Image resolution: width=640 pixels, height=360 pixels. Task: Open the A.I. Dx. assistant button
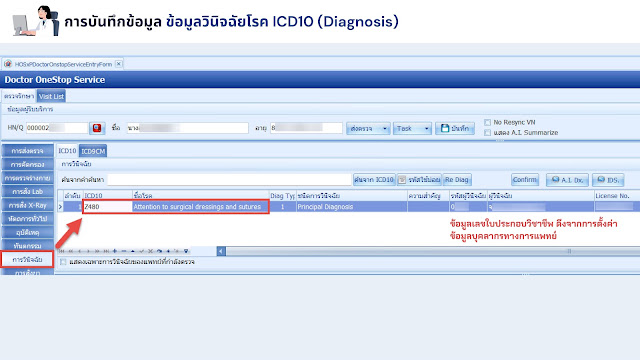click(567, 180)
